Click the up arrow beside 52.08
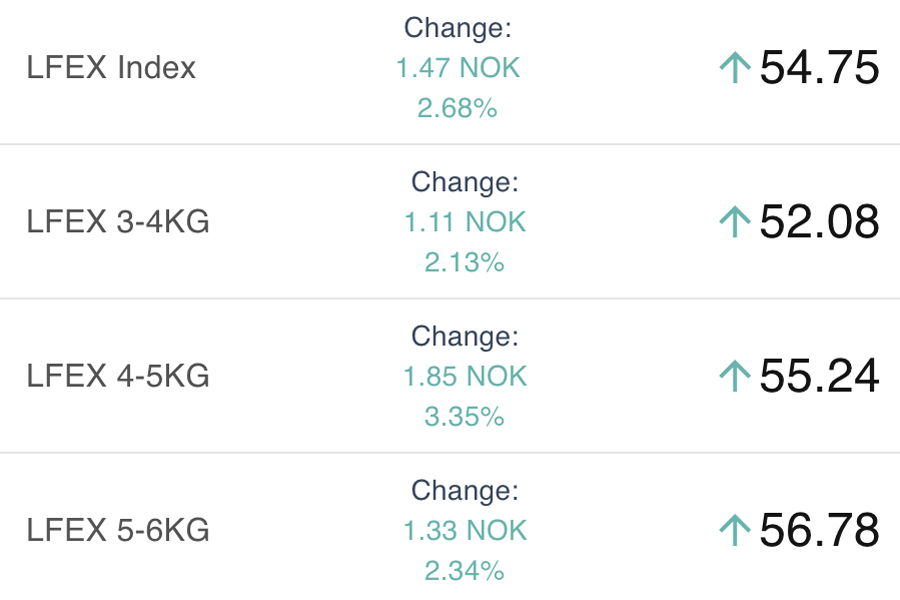900x600 pixels. (735, 222)
